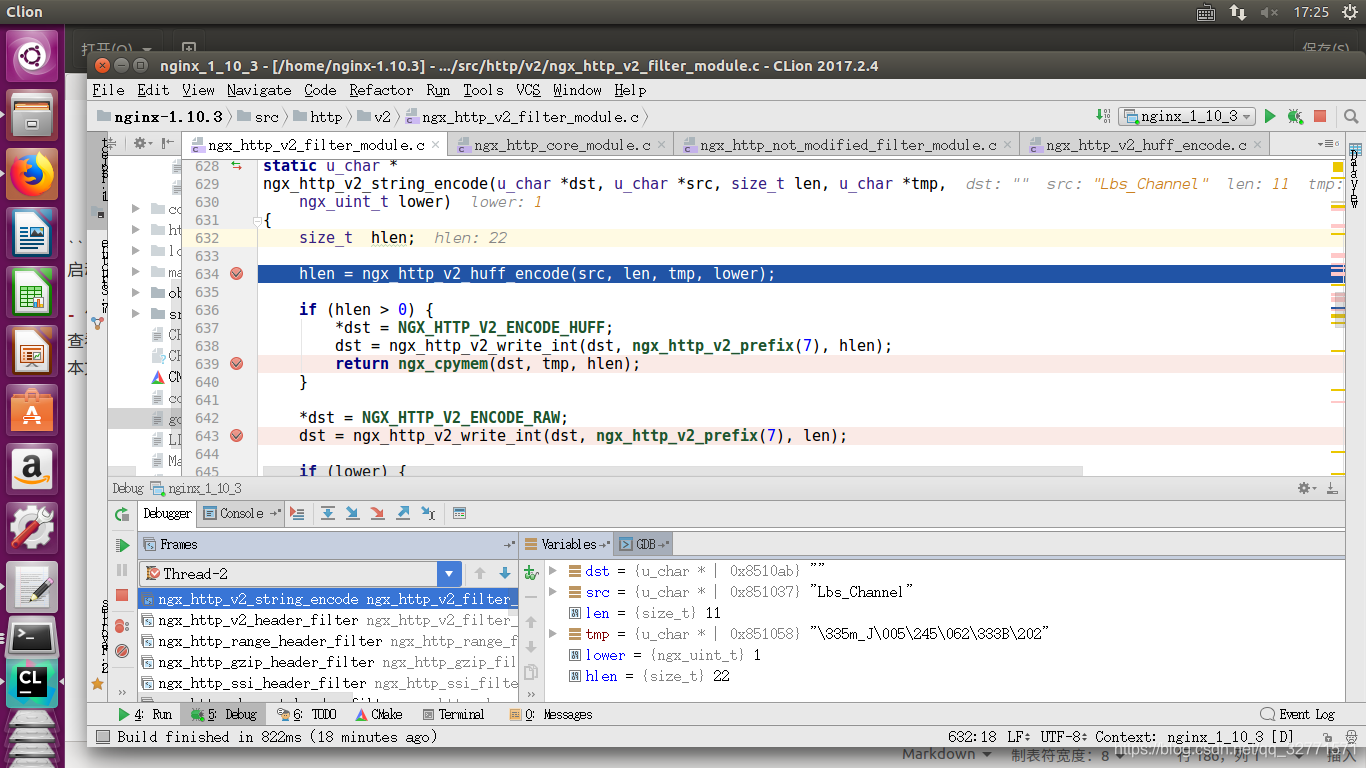Open Run tool window button
Screen dimensions: 1366x768
click(145, 714)
